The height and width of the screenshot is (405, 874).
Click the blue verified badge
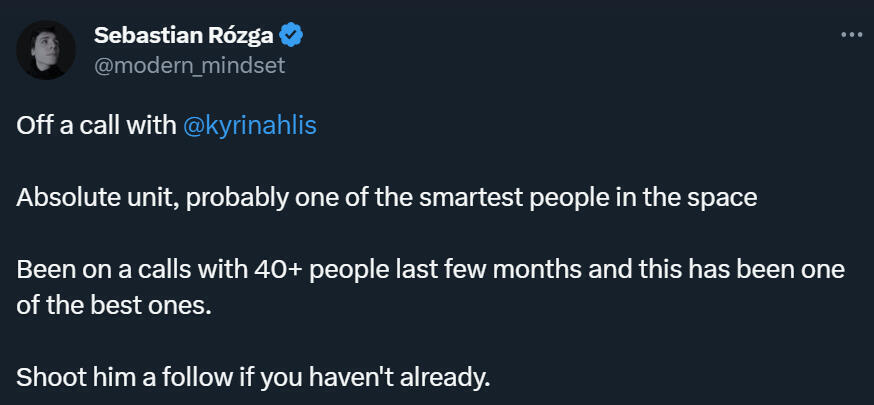coord(292,36)
